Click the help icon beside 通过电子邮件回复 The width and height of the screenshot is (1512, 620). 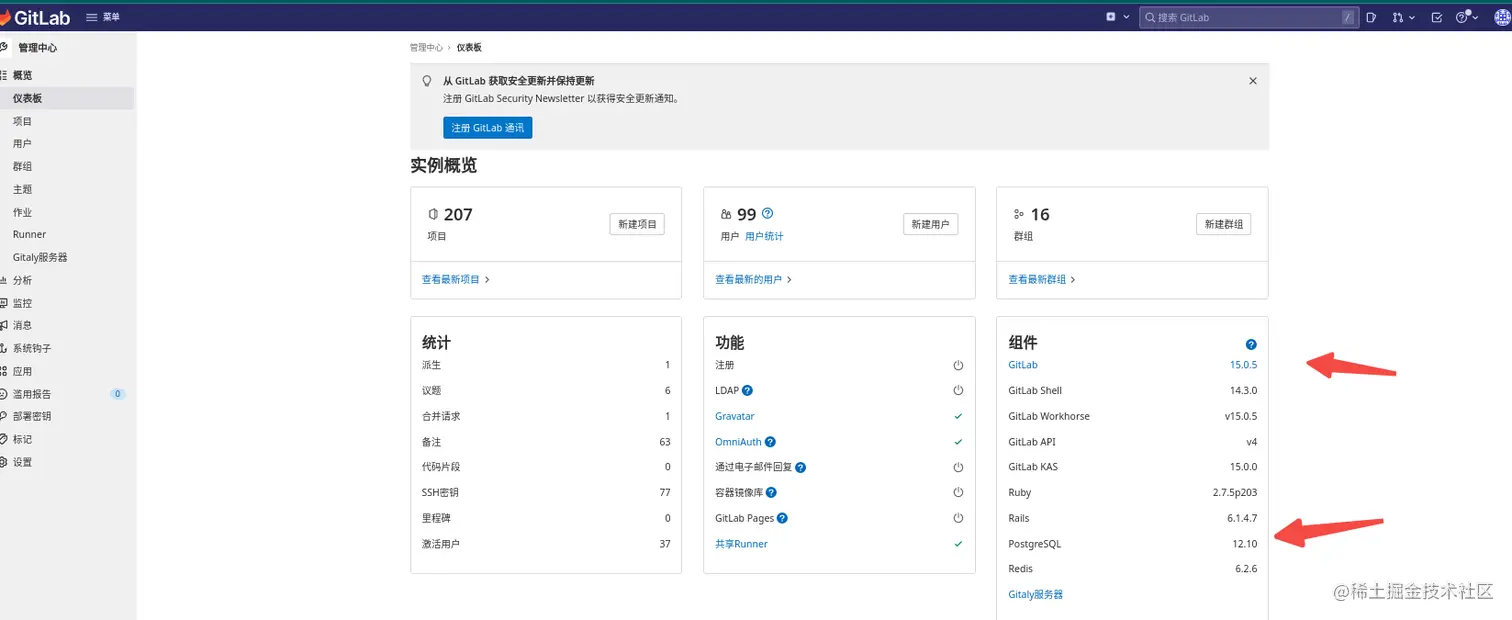coord(801,467)
